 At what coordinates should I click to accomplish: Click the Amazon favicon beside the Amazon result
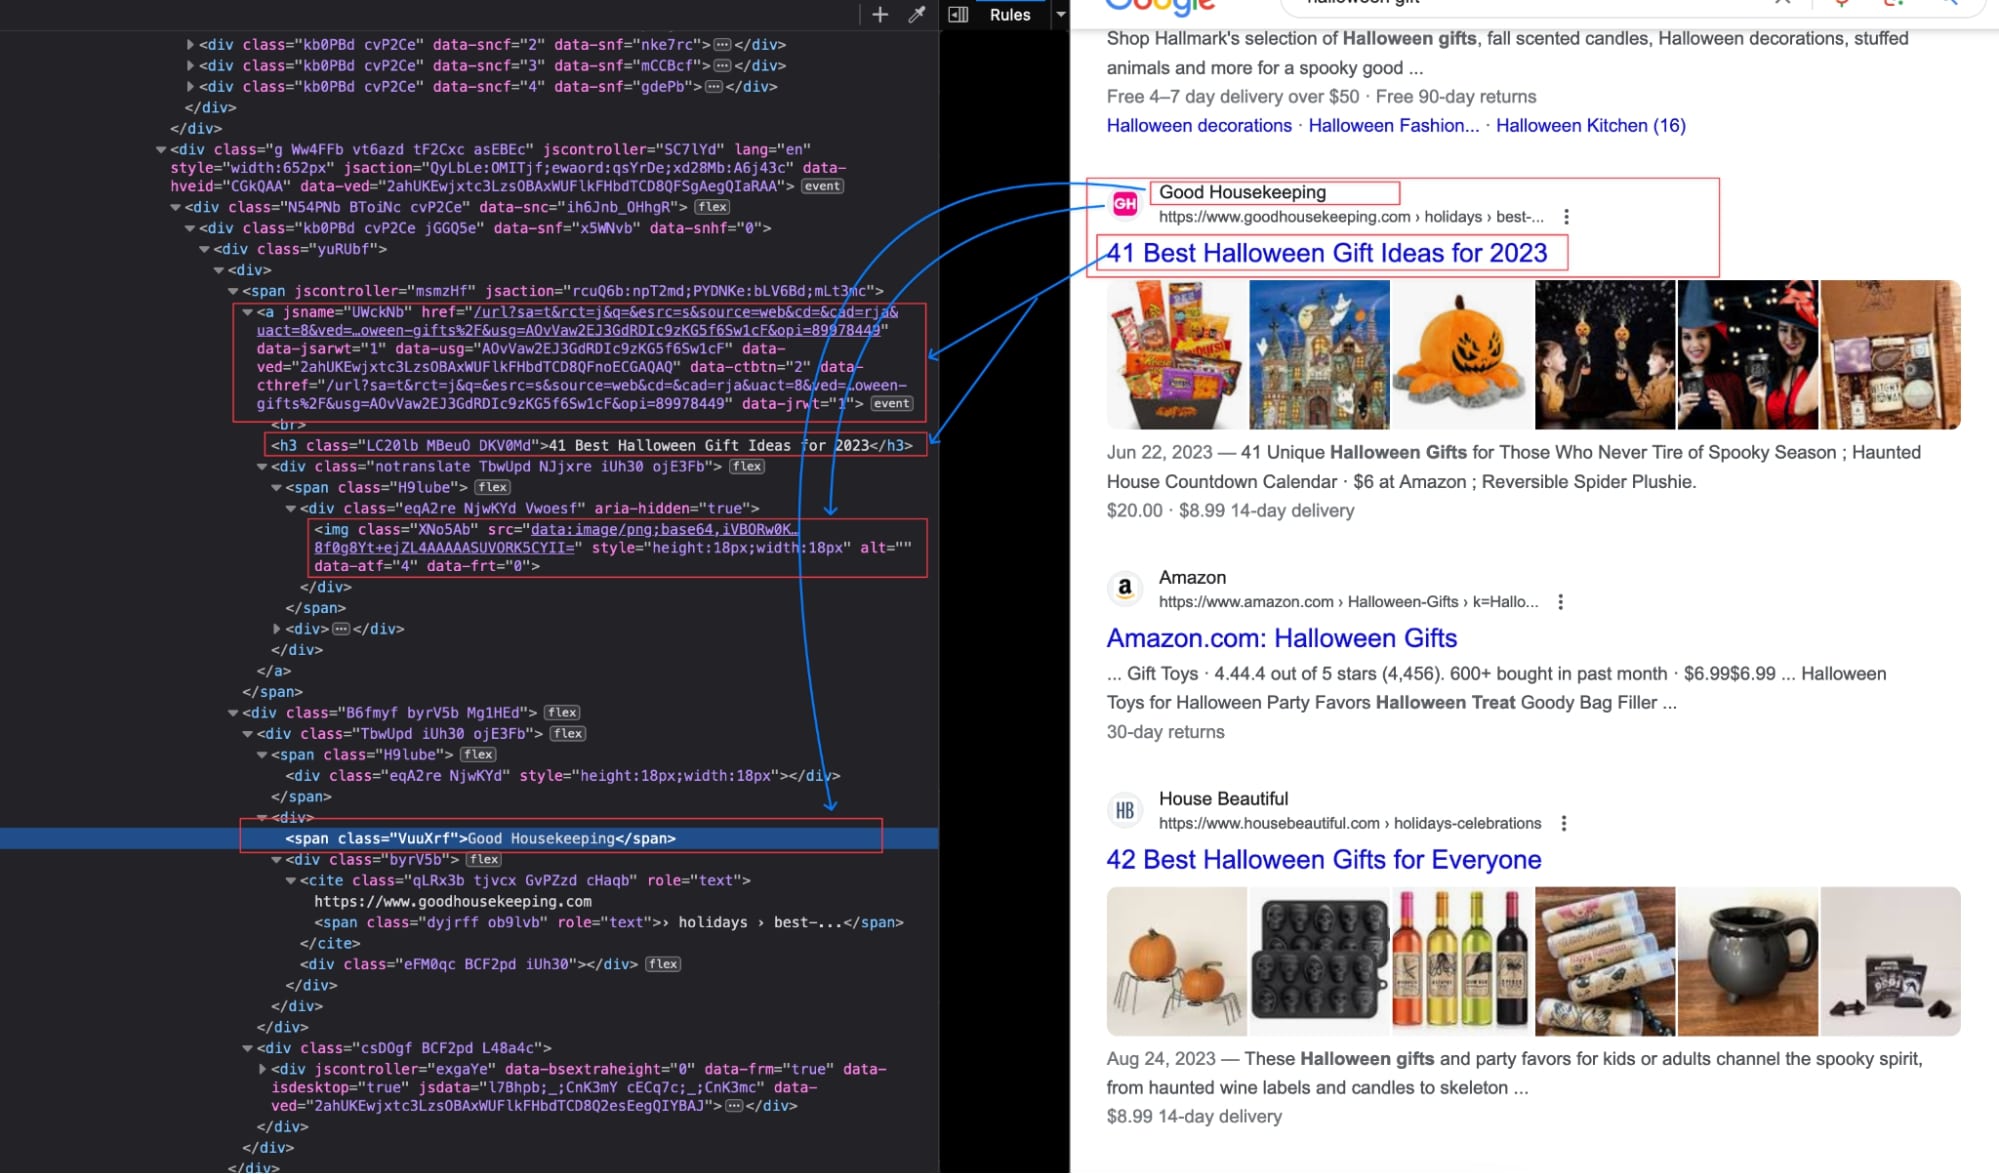(1125, 589)
